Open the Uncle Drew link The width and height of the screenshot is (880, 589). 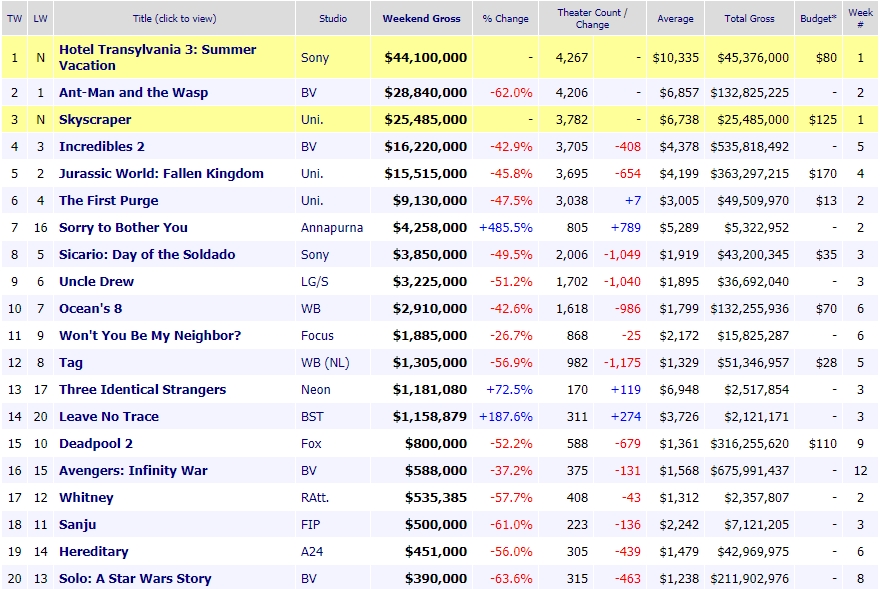[x=97, y=281]
